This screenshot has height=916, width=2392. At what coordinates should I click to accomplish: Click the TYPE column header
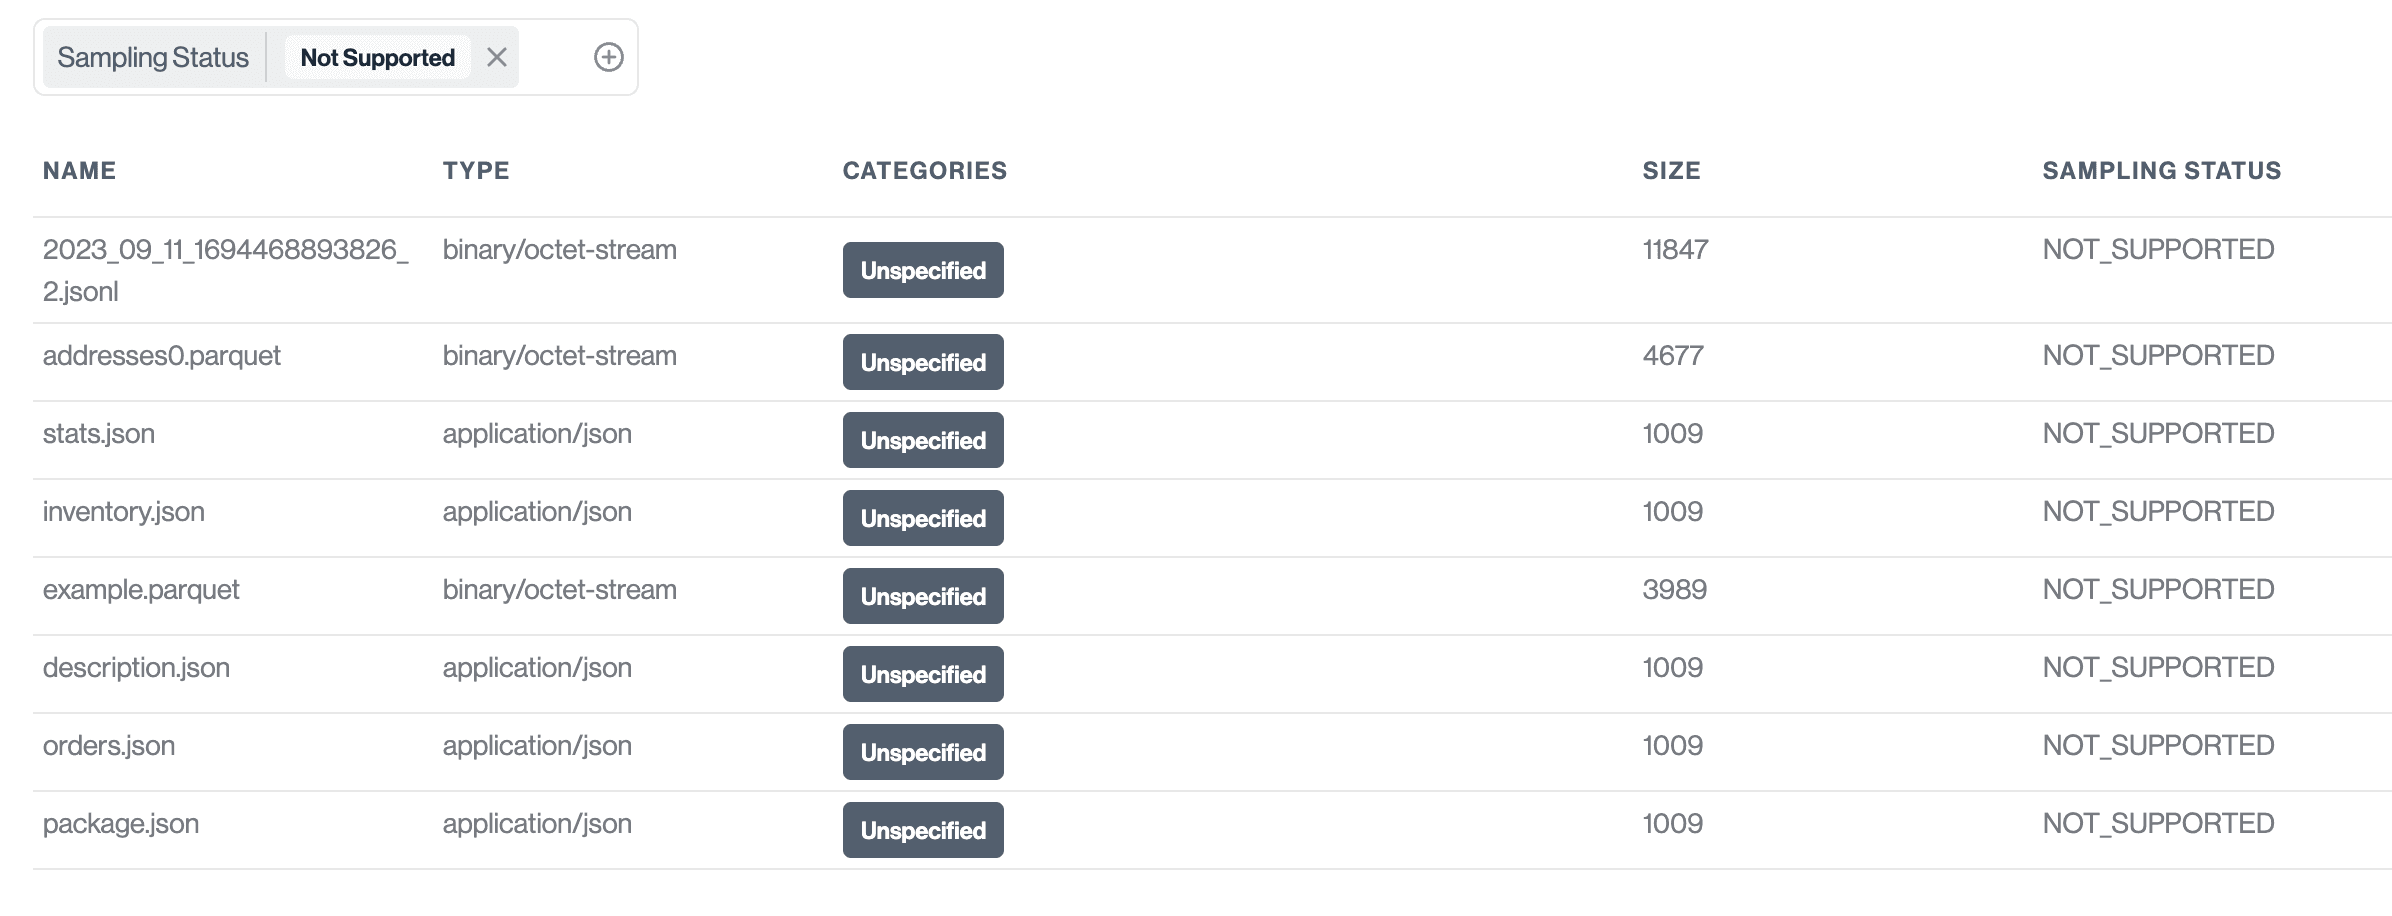477,170
